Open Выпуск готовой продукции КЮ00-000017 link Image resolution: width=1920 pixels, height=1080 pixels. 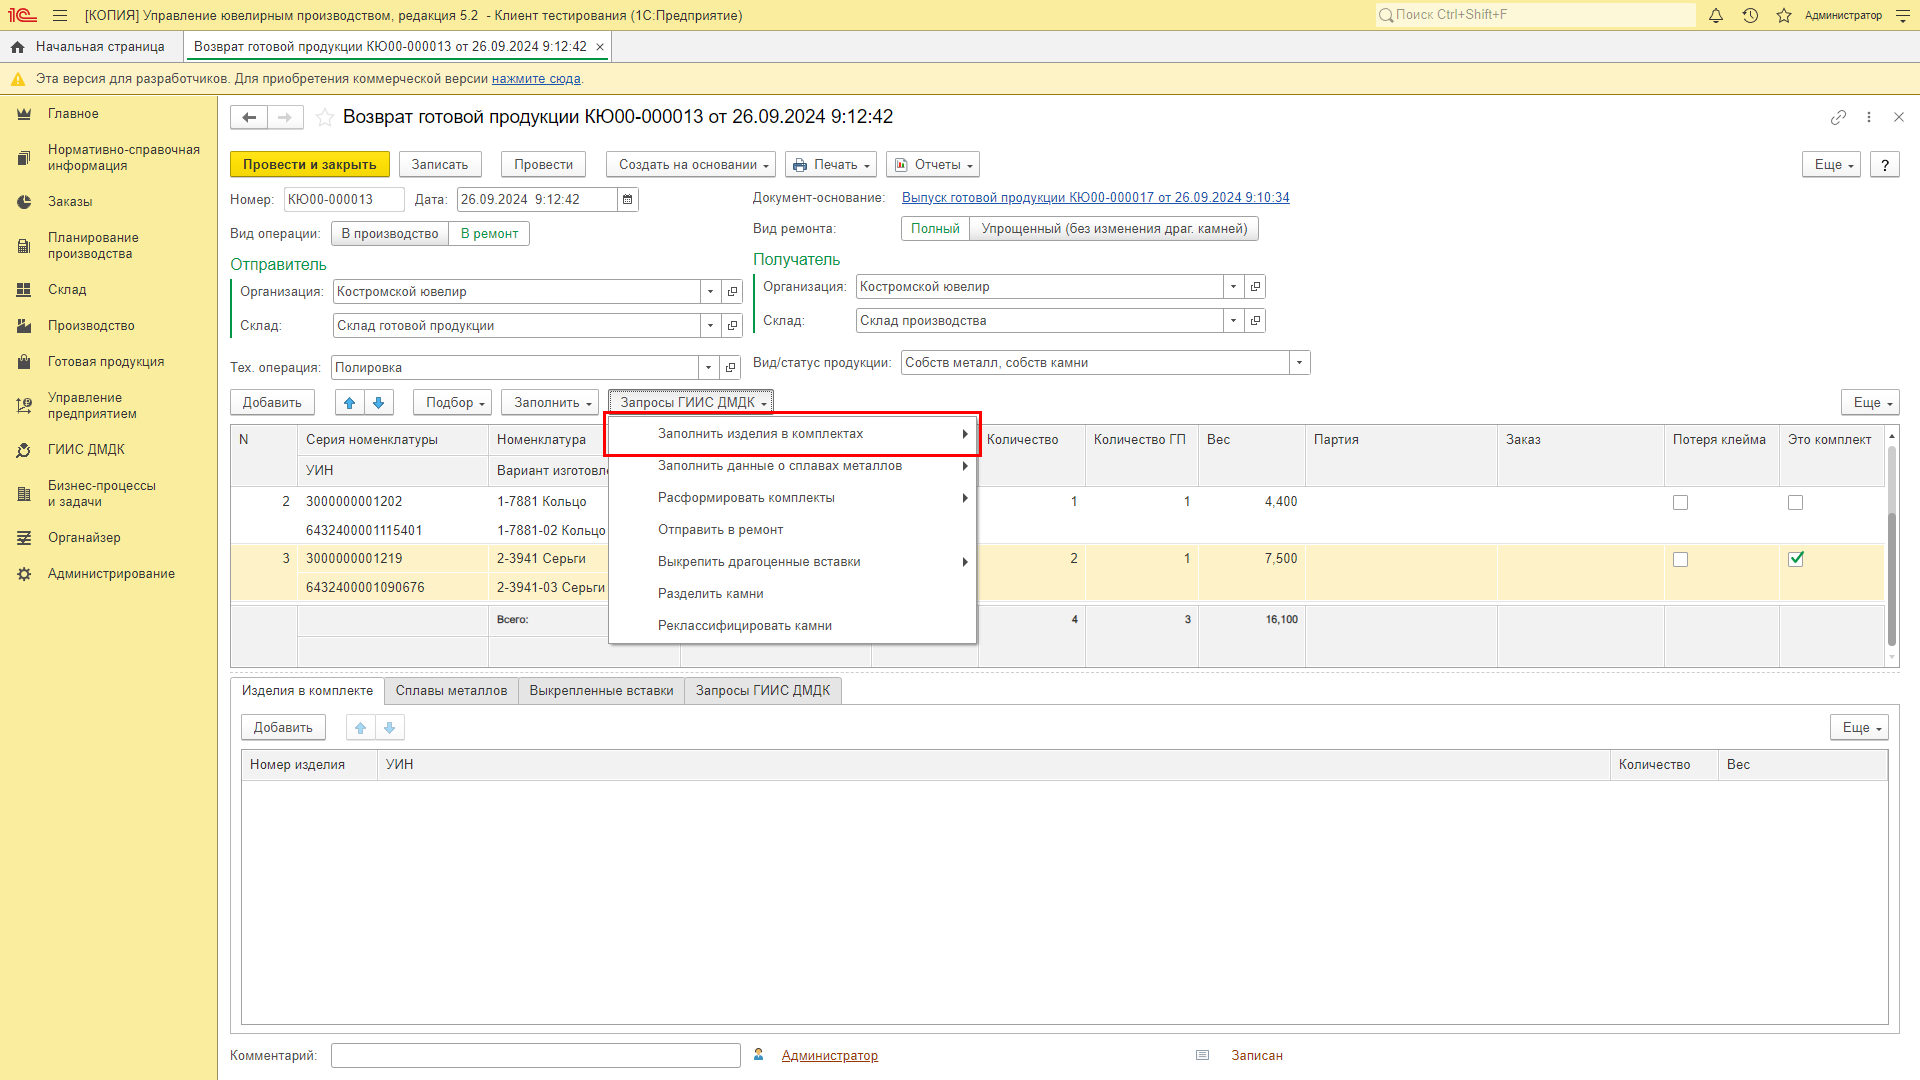click(1095, 198)
